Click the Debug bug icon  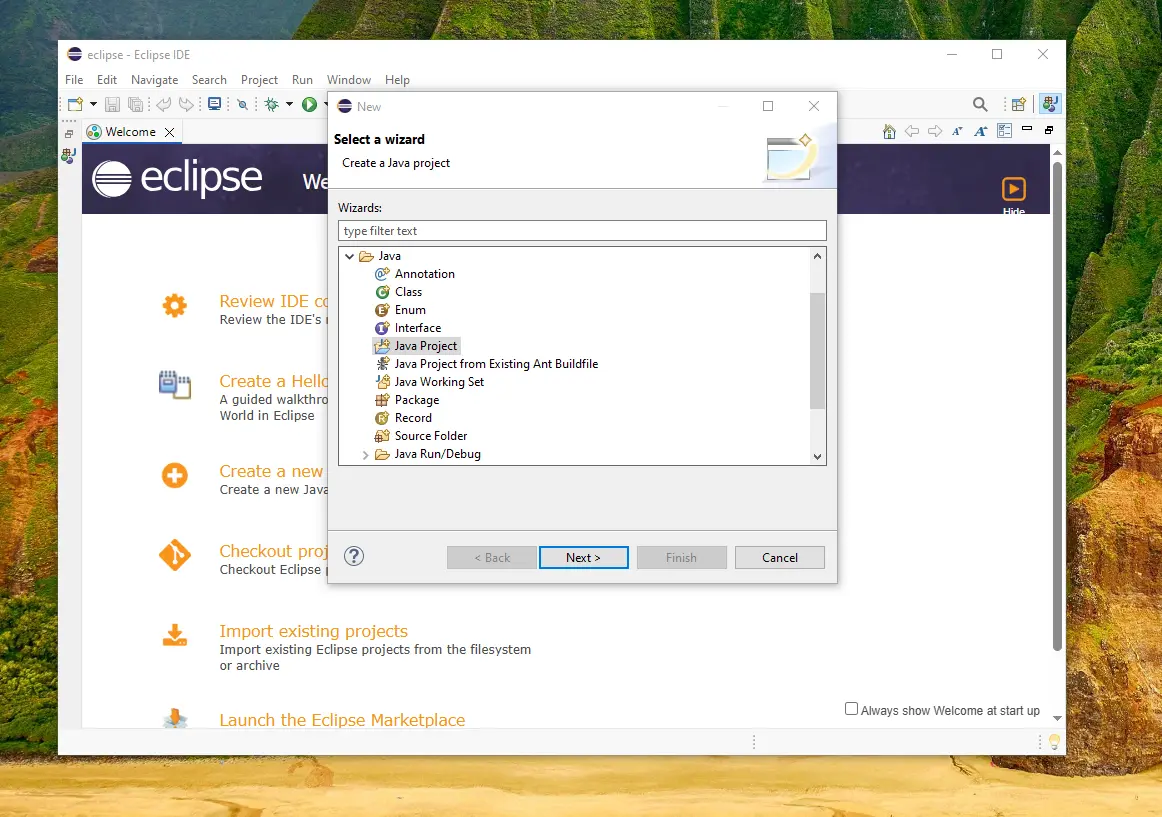click(272, 105)
